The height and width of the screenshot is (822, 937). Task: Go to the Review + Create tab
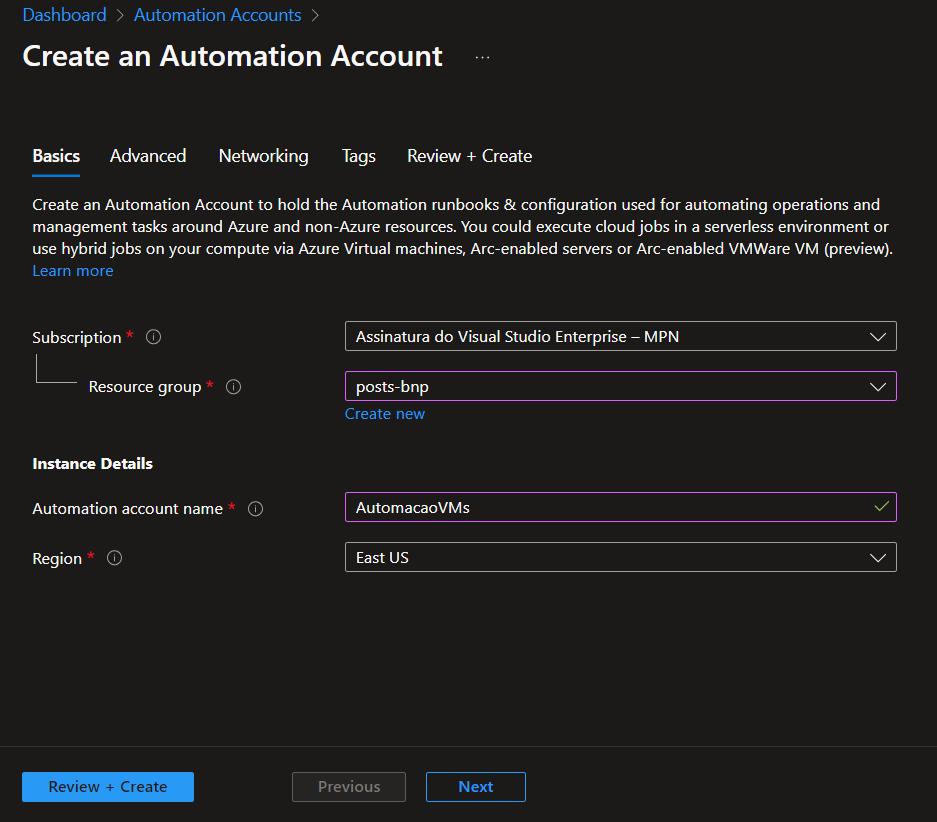(x=469, y=156)
